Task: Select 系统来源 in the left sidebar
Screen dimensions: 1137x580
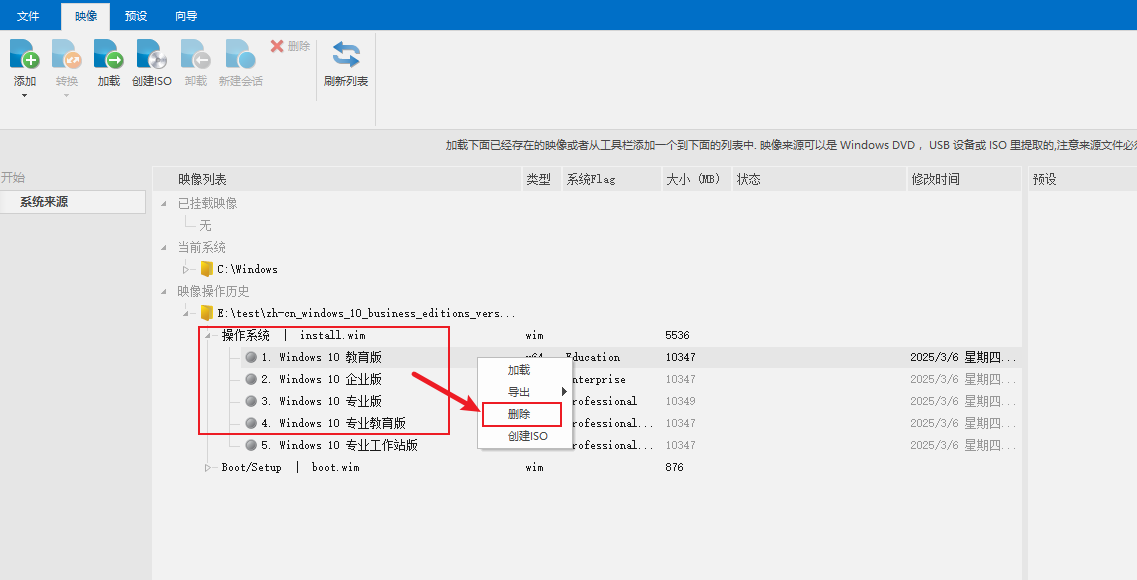Action: point(73,202)
